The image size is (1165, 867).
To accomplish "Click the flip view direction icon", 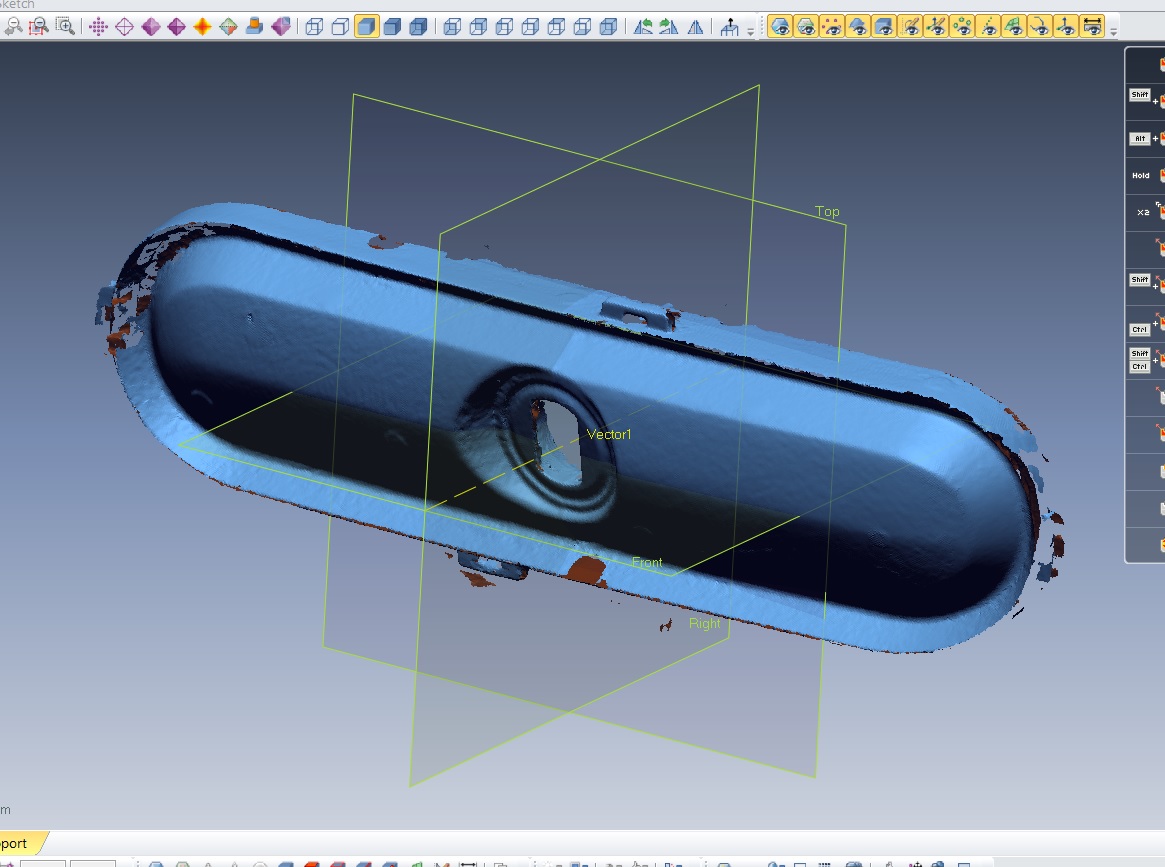I will 695,27.
